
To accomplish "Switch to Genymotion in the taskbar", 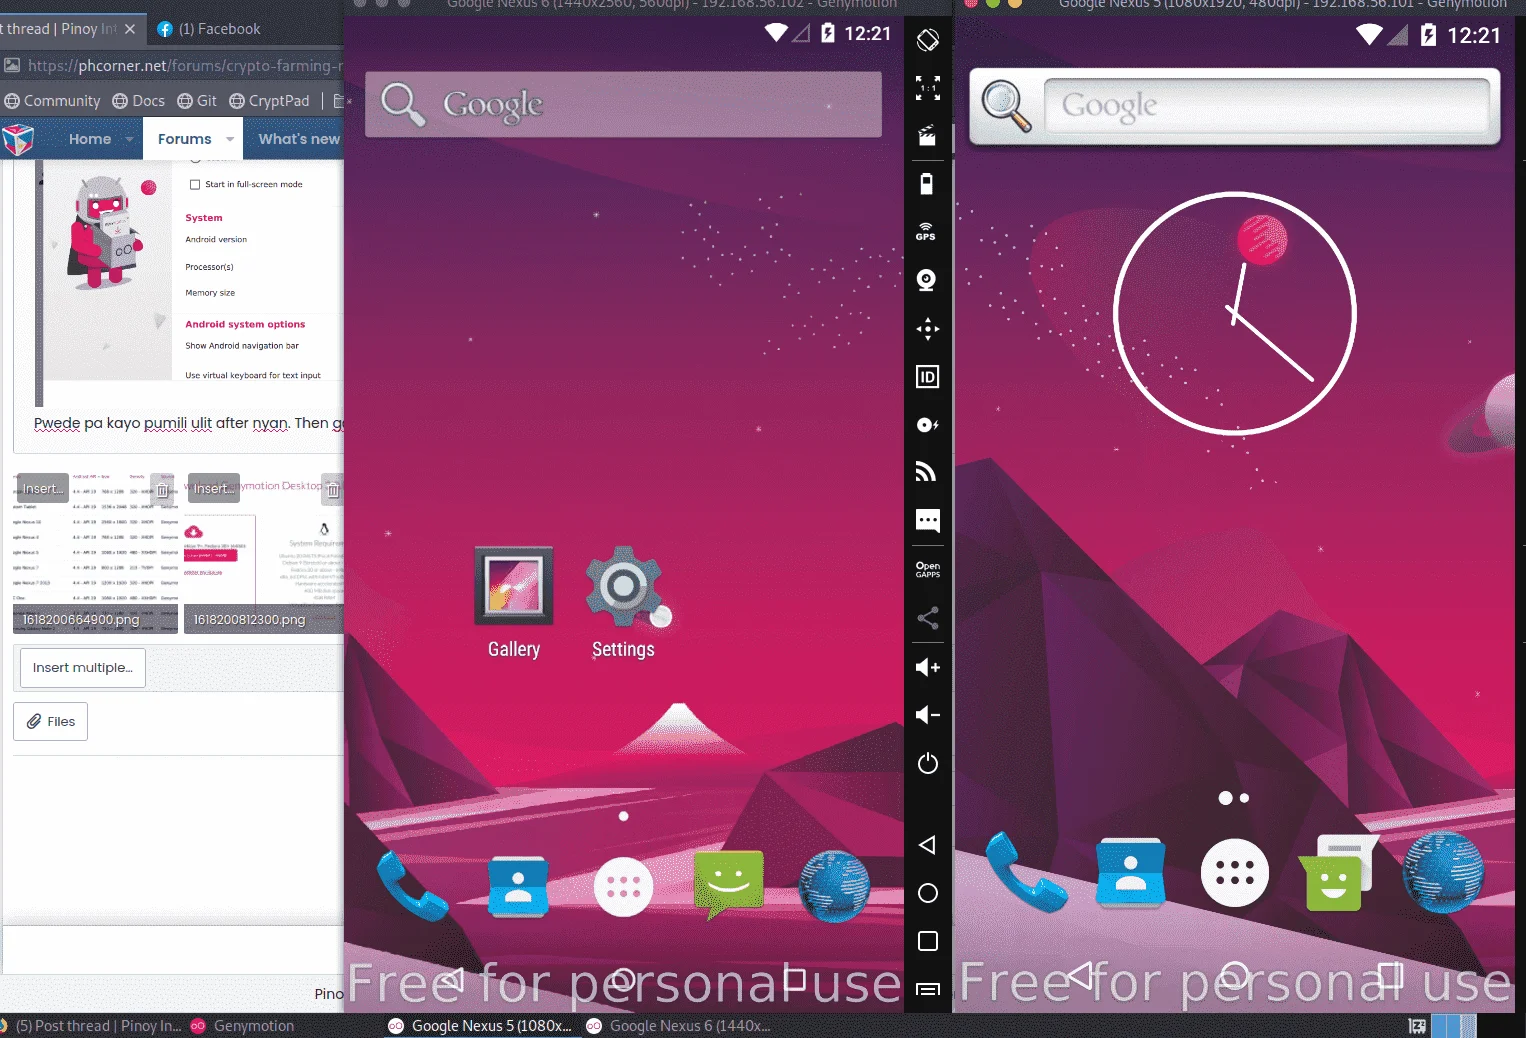I will [243, 1026].
